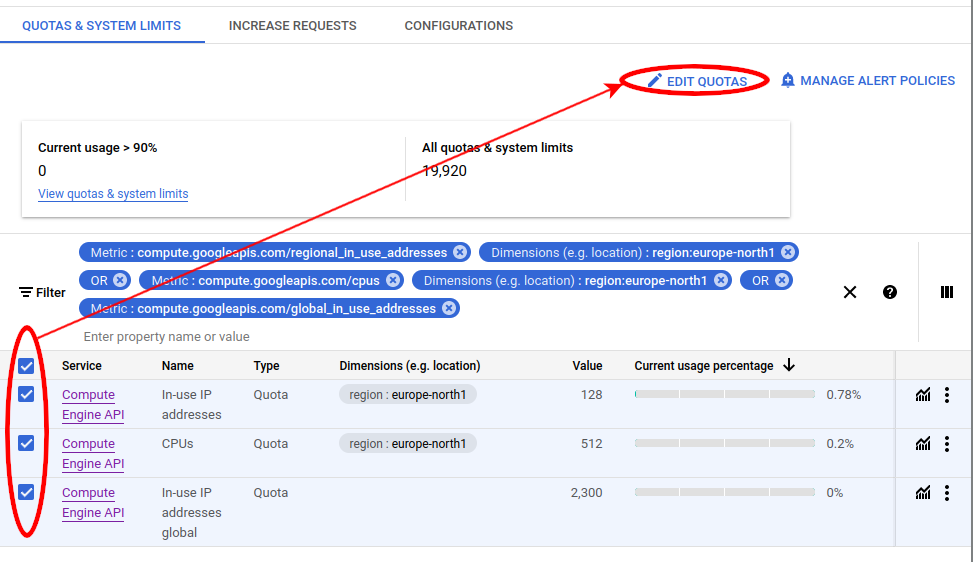The width and height of the screenshot is (973, 562).
Task: Remove the global_in_use_addresses metric filter chip
Action: click(449, 309)
